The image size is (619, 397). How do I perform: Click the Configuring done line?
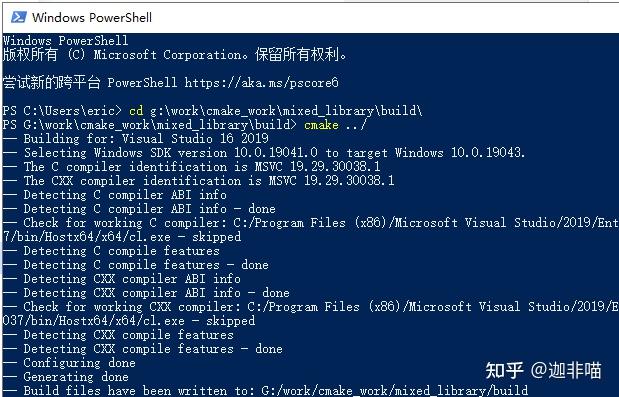pyautogui.click(x=69, y=363)
